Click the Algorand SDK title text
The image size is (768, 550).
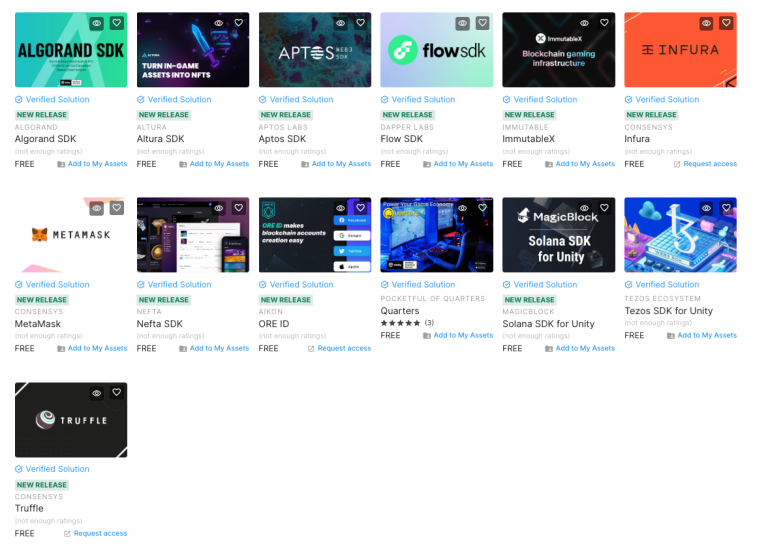46,139
